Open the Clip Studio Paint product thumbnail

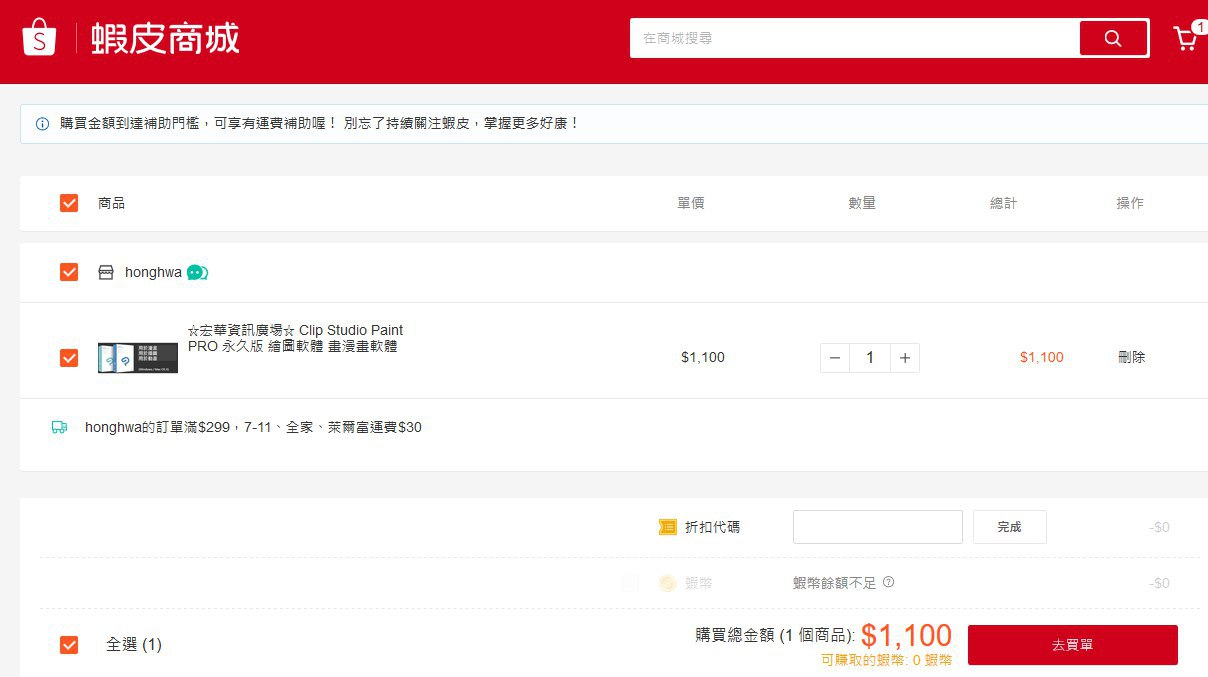coord(138,358)
